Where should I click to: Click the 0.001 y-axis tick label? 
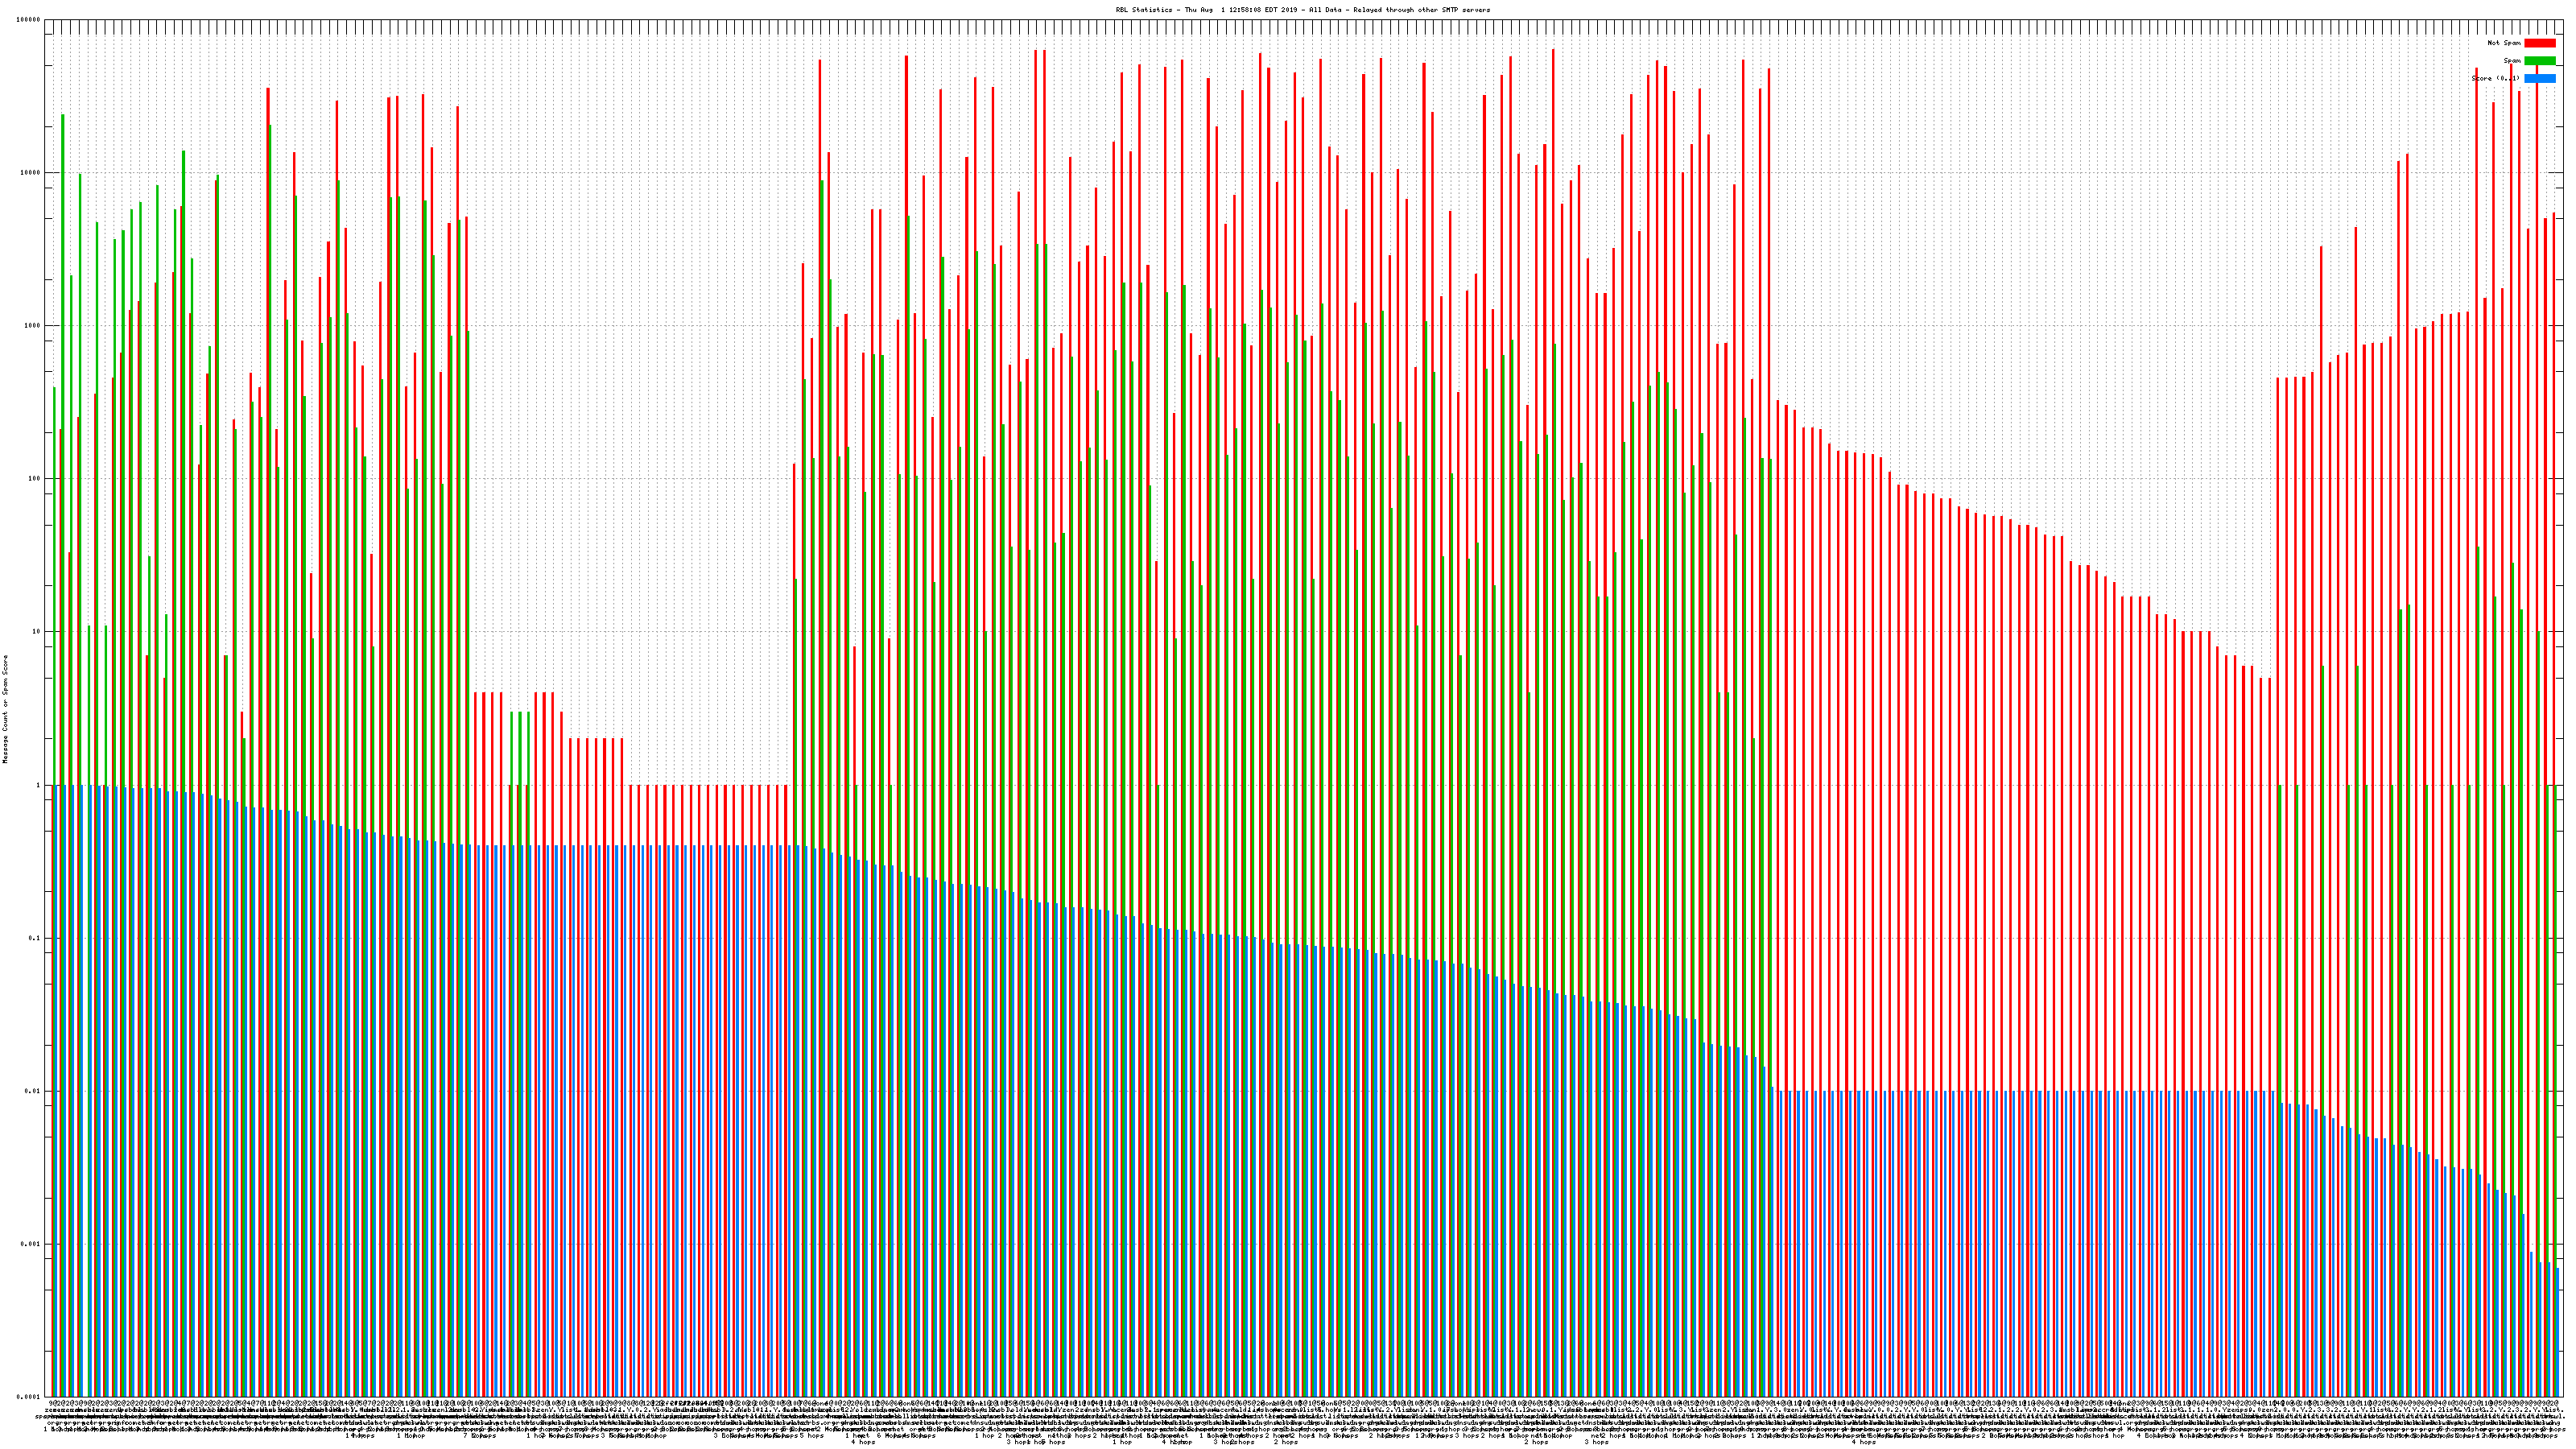tap(31, 1244)
